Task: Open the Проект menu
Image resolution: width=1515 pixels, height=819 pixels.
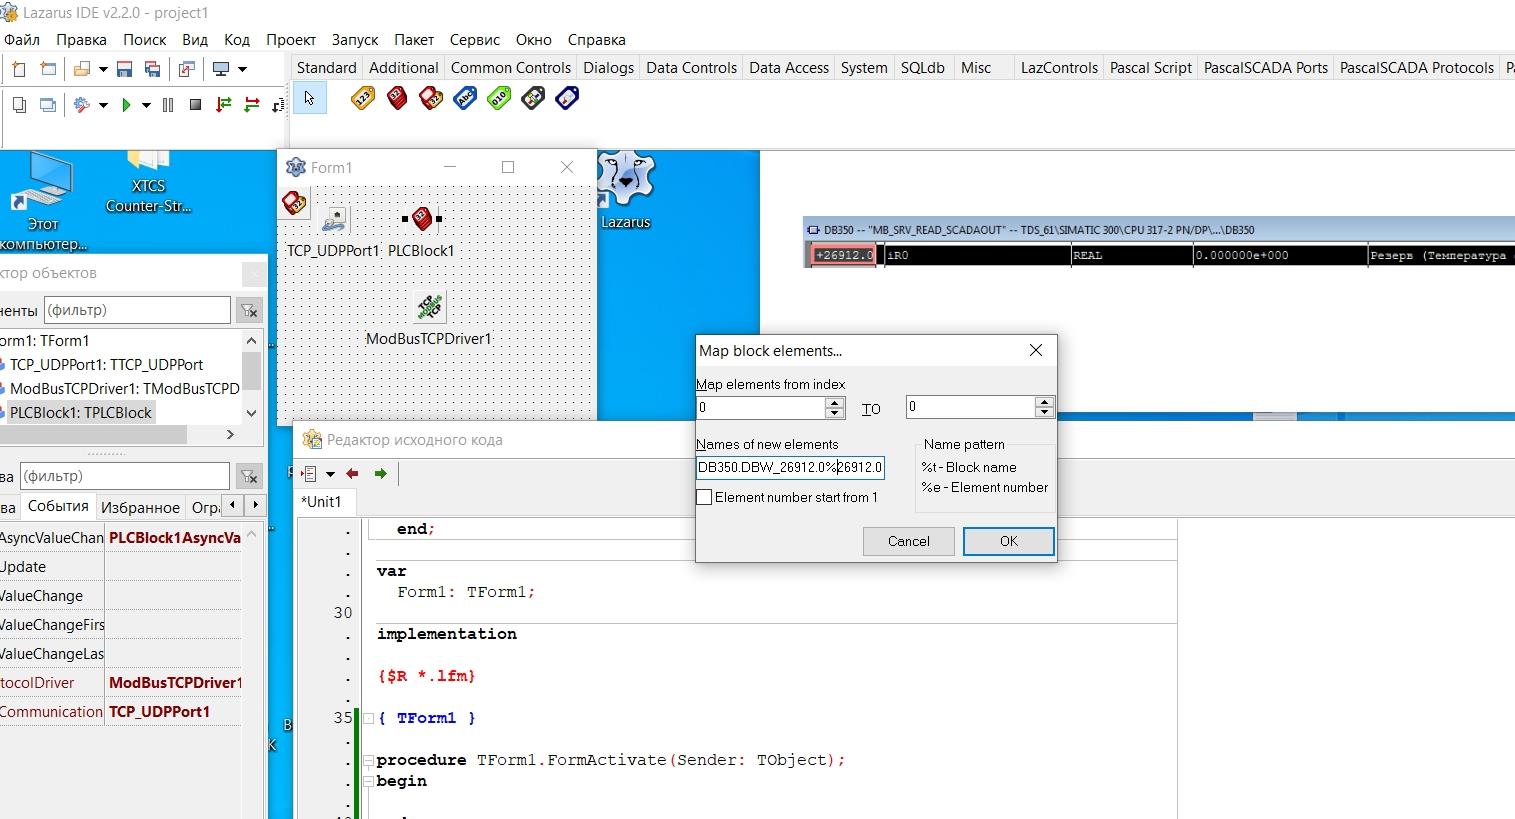Action: 290,40
